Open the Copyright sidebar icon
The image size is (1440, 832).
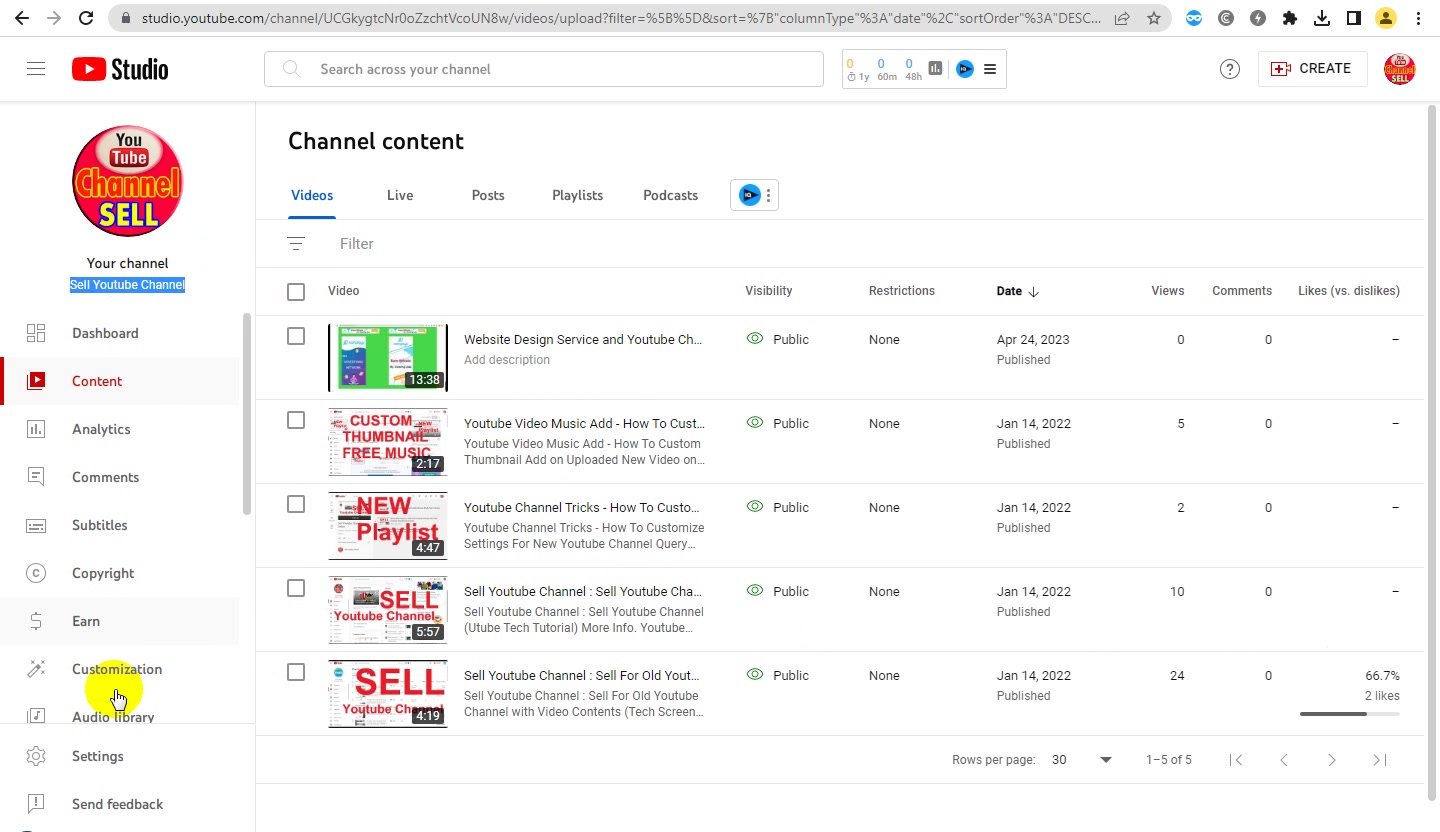tap(36, 573)
